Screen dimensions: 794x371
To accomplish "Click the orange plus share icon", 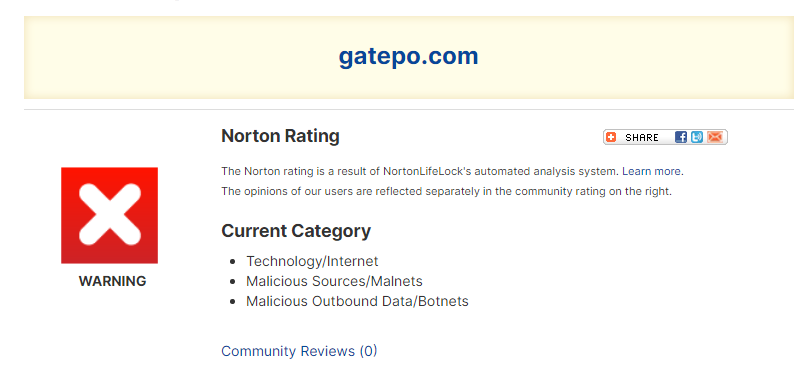I will click(611, 137).
